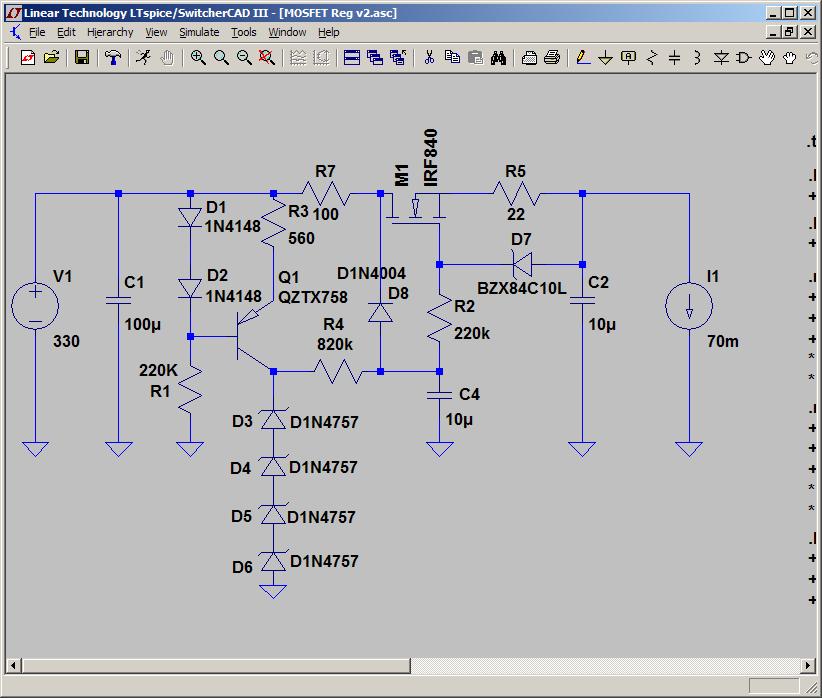Click the 70m value of I1
Image resolution: width=822 pixels, height=698 pixels.
(x=723, y=341)
